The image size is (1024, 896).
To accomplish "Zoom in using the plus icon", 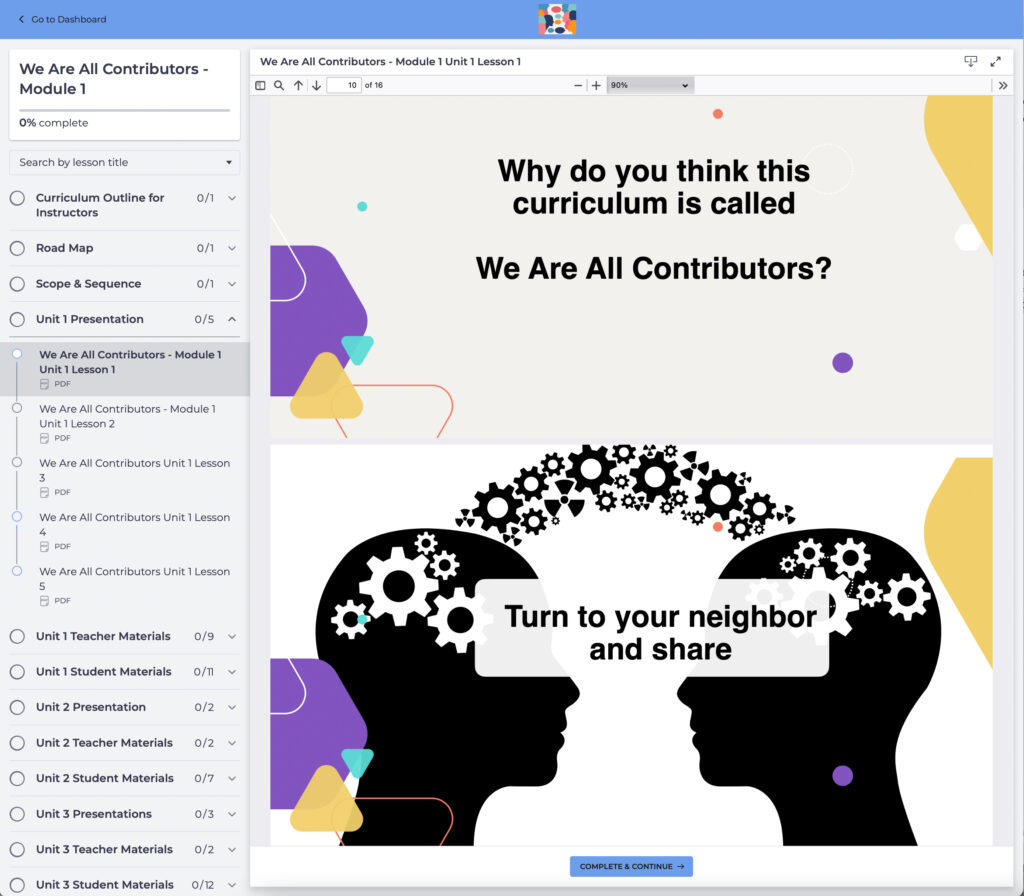I will pos(596,86).
